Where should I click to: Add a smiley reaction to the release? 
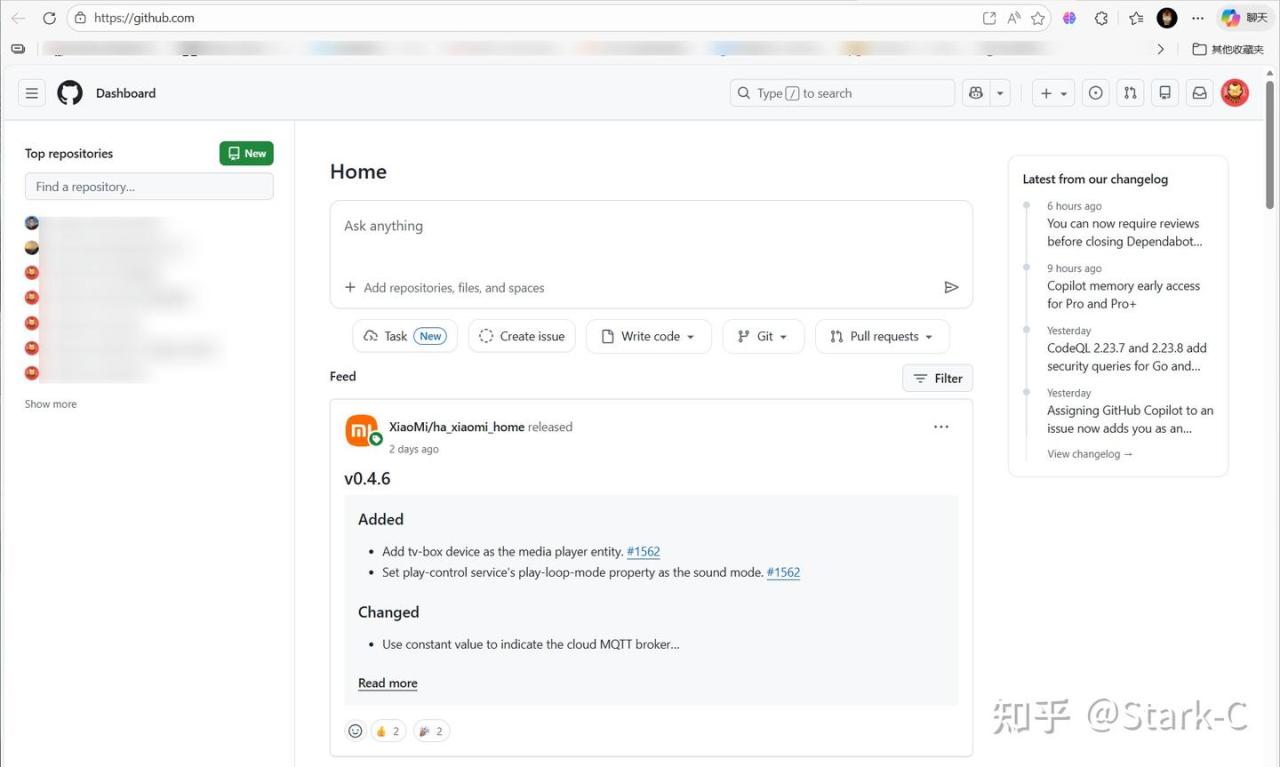coord(355,731)
